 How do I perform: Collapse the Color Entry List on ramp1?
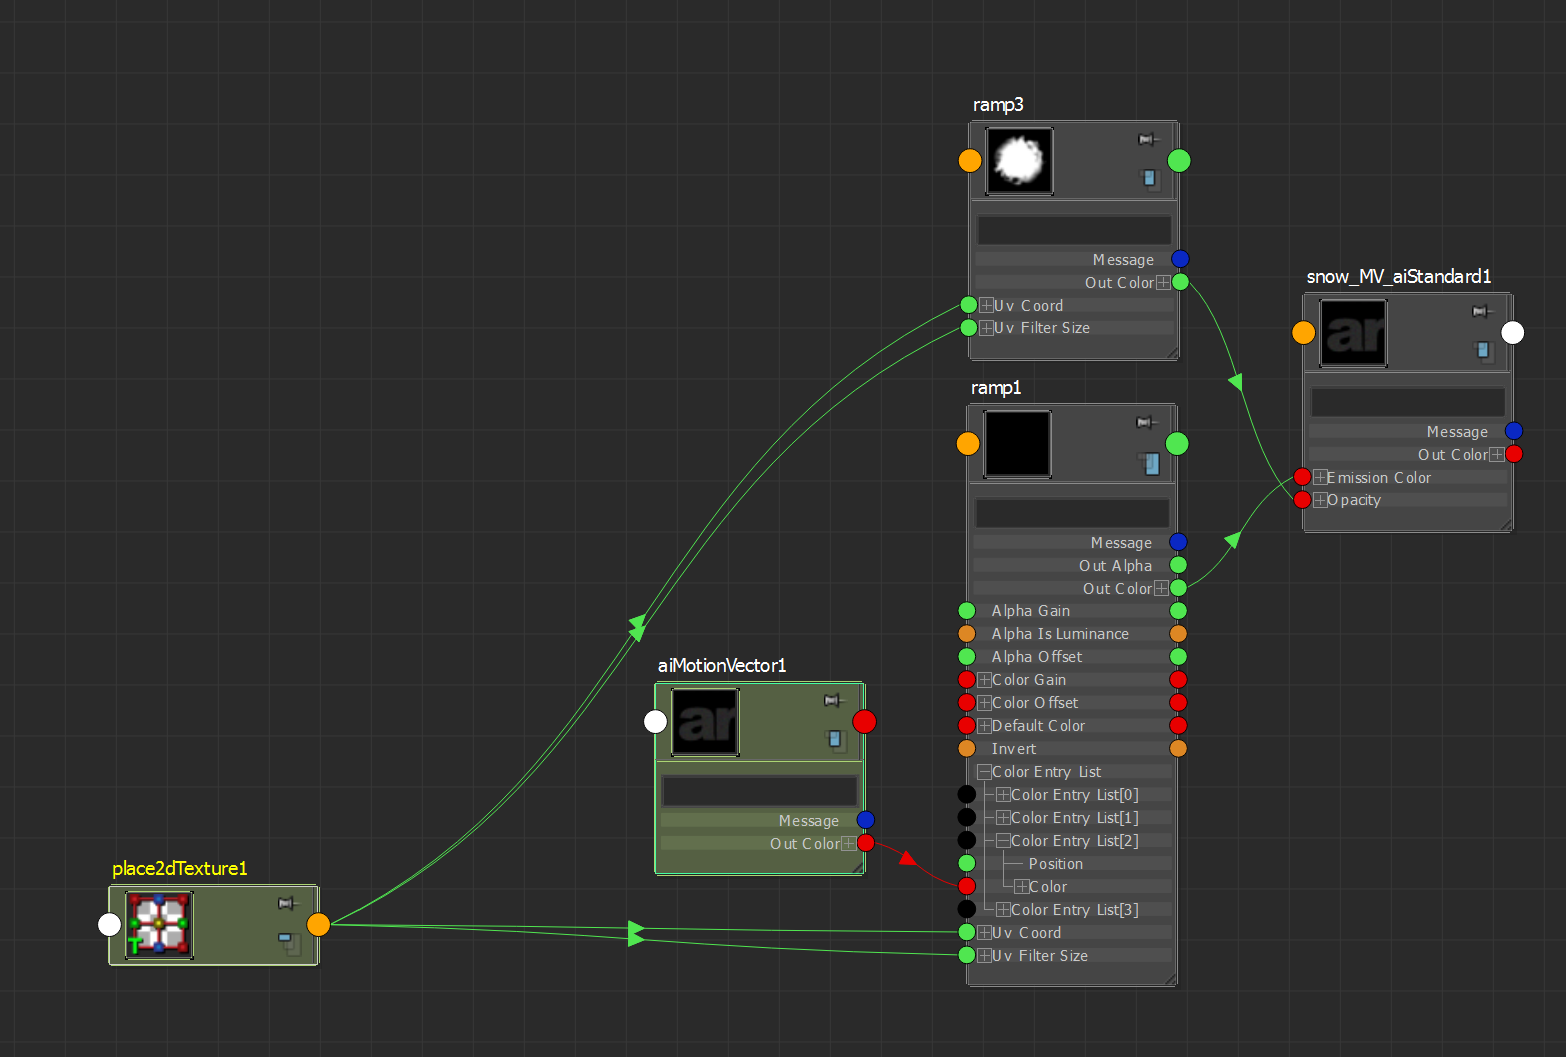tap(984, 771)
